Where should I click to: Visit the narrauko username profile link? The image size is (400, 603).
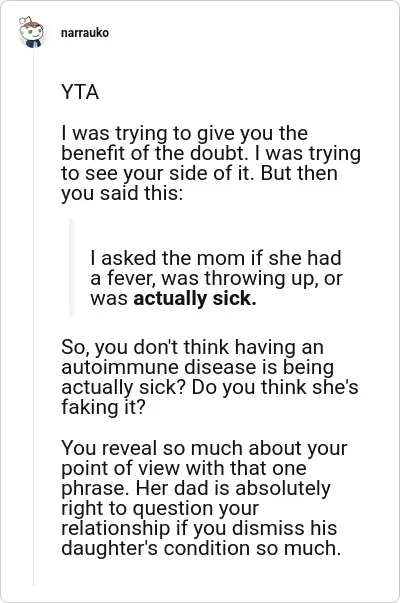[85, 33]
